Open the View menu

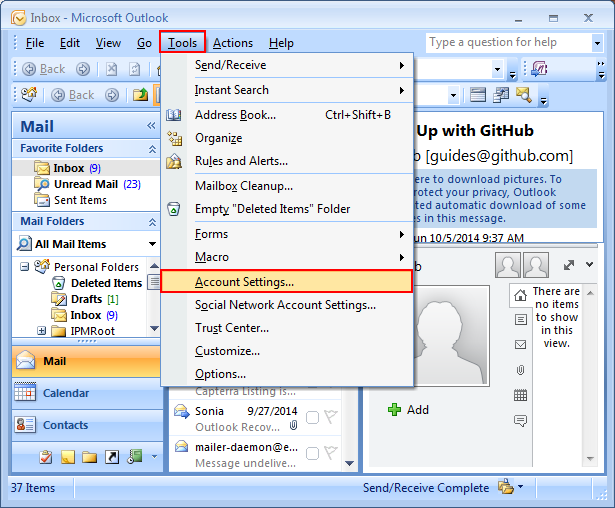pyautogui.click(x=108, y=43)
